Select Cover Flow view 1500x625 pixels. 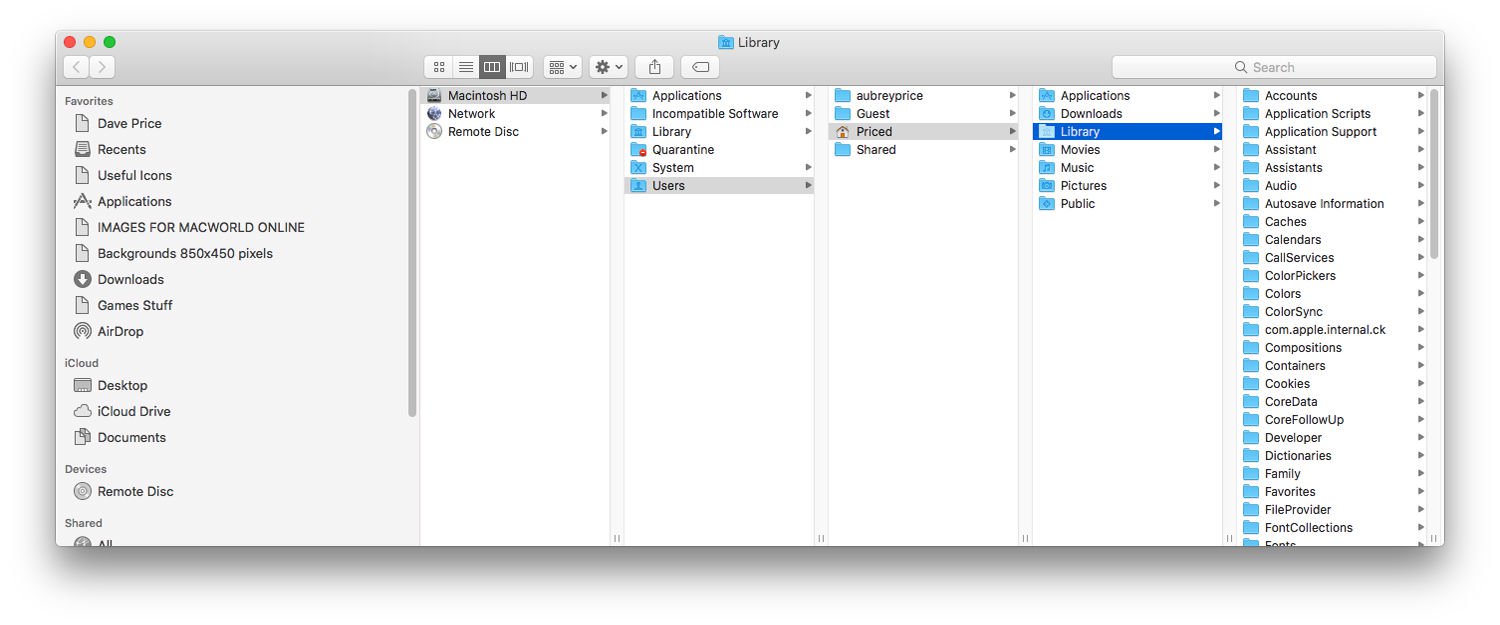[x=518, y=67]
